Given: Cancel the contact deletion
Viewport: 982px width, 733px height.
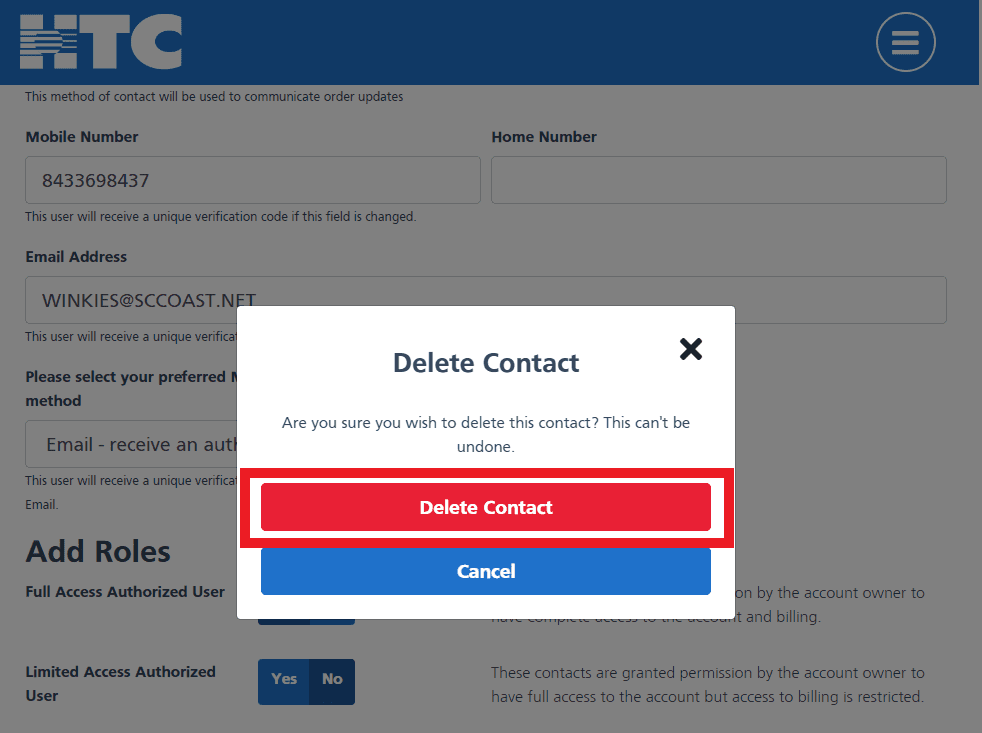Looking at the screenshot, I should (x=486, y=571).
